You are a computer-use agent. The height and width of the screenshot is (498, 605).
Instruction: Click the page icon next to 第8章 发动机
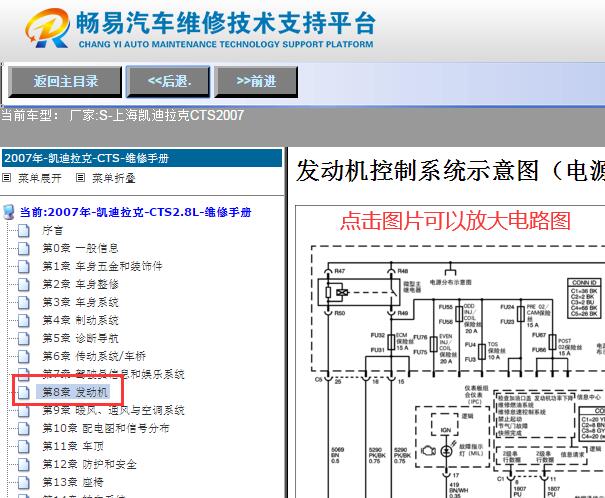pos(24,393)
